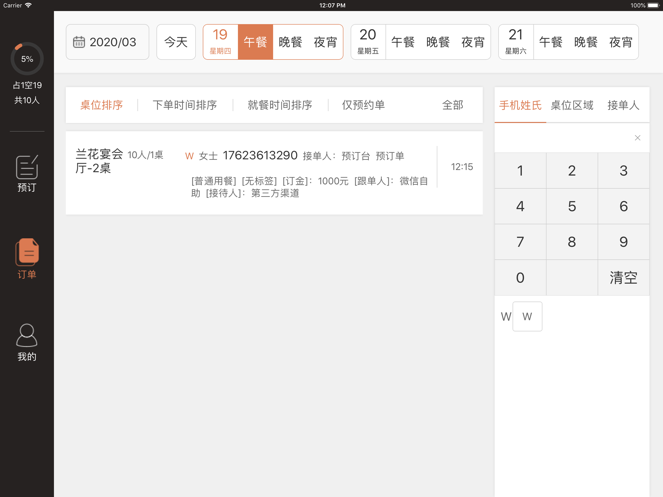
Task: Sort by 就餐时间排序
Action: (x=280, y=105)
